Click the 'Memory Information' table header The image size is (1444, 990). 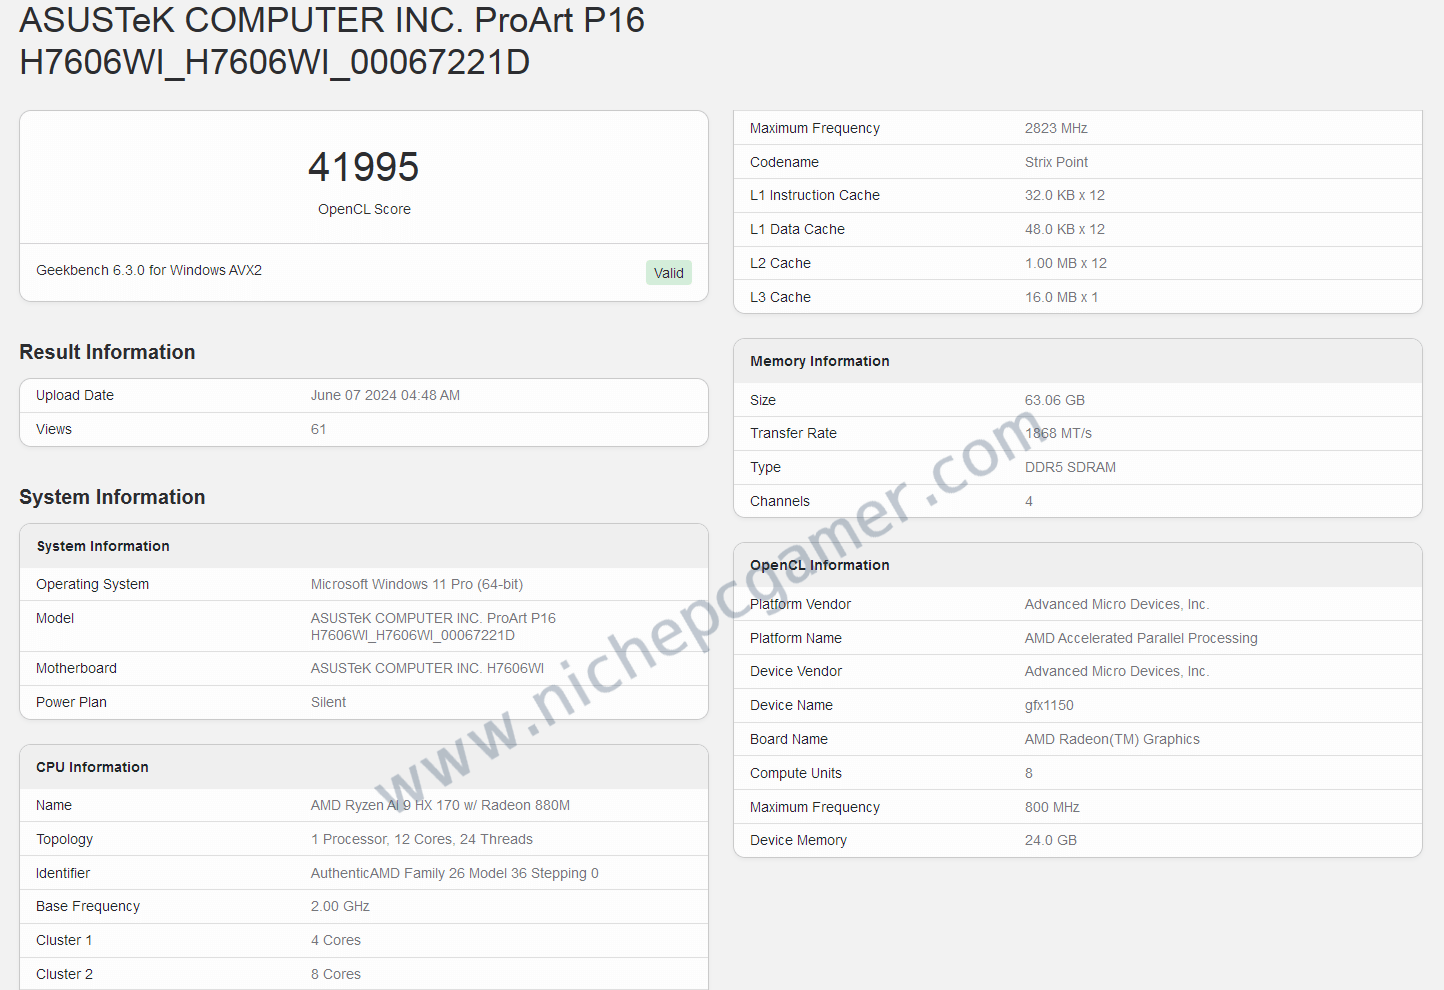click(x=820, y=361)
